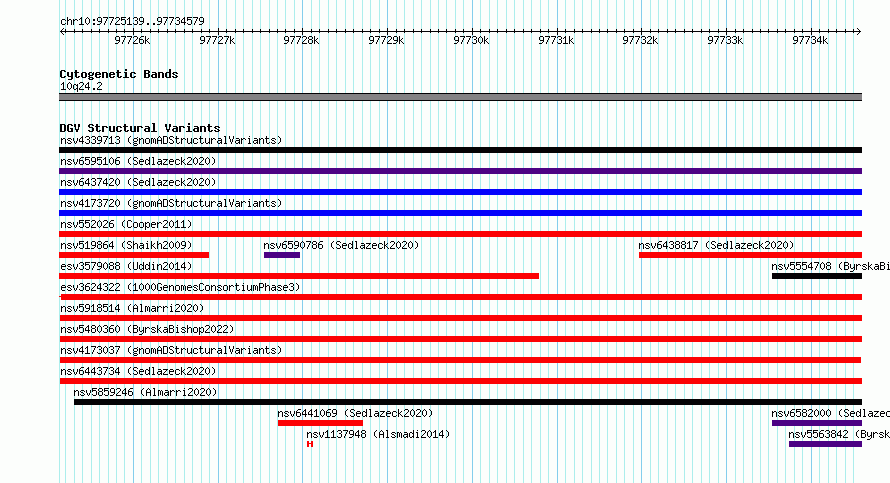Select the red nsv5480360 variant bar
890x483 pixels.
tap(460, 339)
